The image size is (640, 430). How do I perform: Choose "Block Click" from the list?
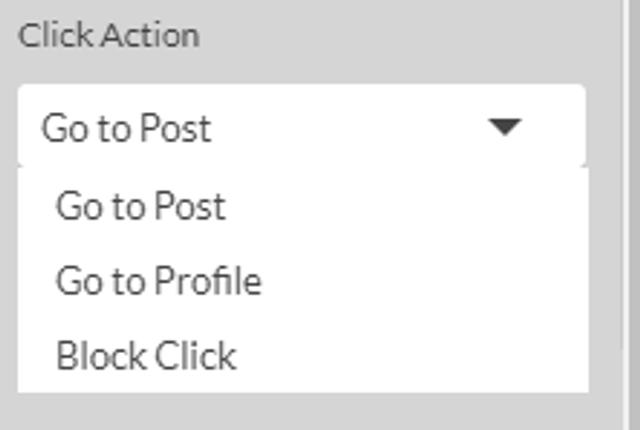[303, 356]
